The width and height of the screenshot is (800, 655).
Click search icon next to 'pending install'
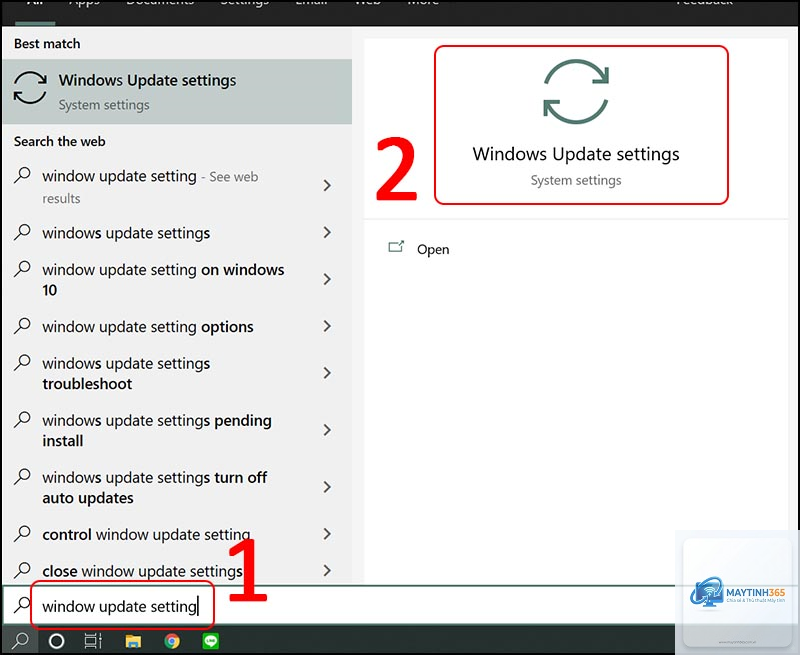(x=22, y=419)
